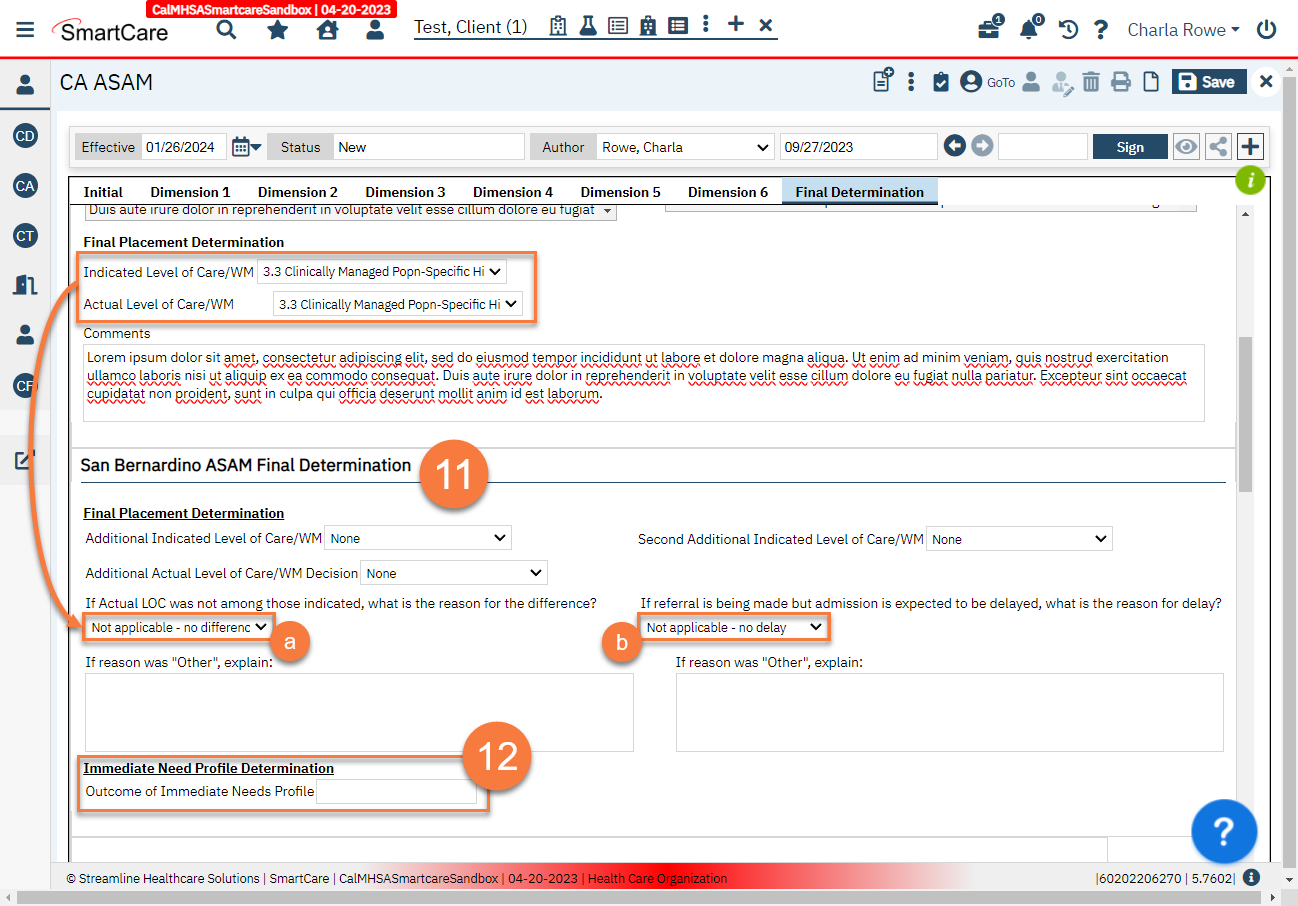This screenshot has height=906, width=1298.
Task: Open the blue help question mark bubble
Action: [1224, 831]
